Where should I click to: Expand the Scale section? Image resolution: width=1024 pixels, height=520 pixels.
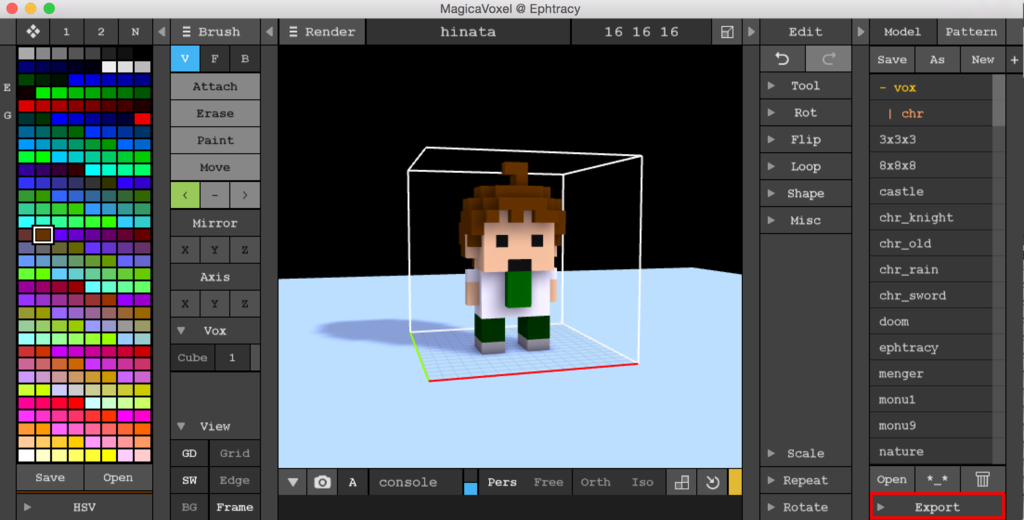click(x=805, y=453)
